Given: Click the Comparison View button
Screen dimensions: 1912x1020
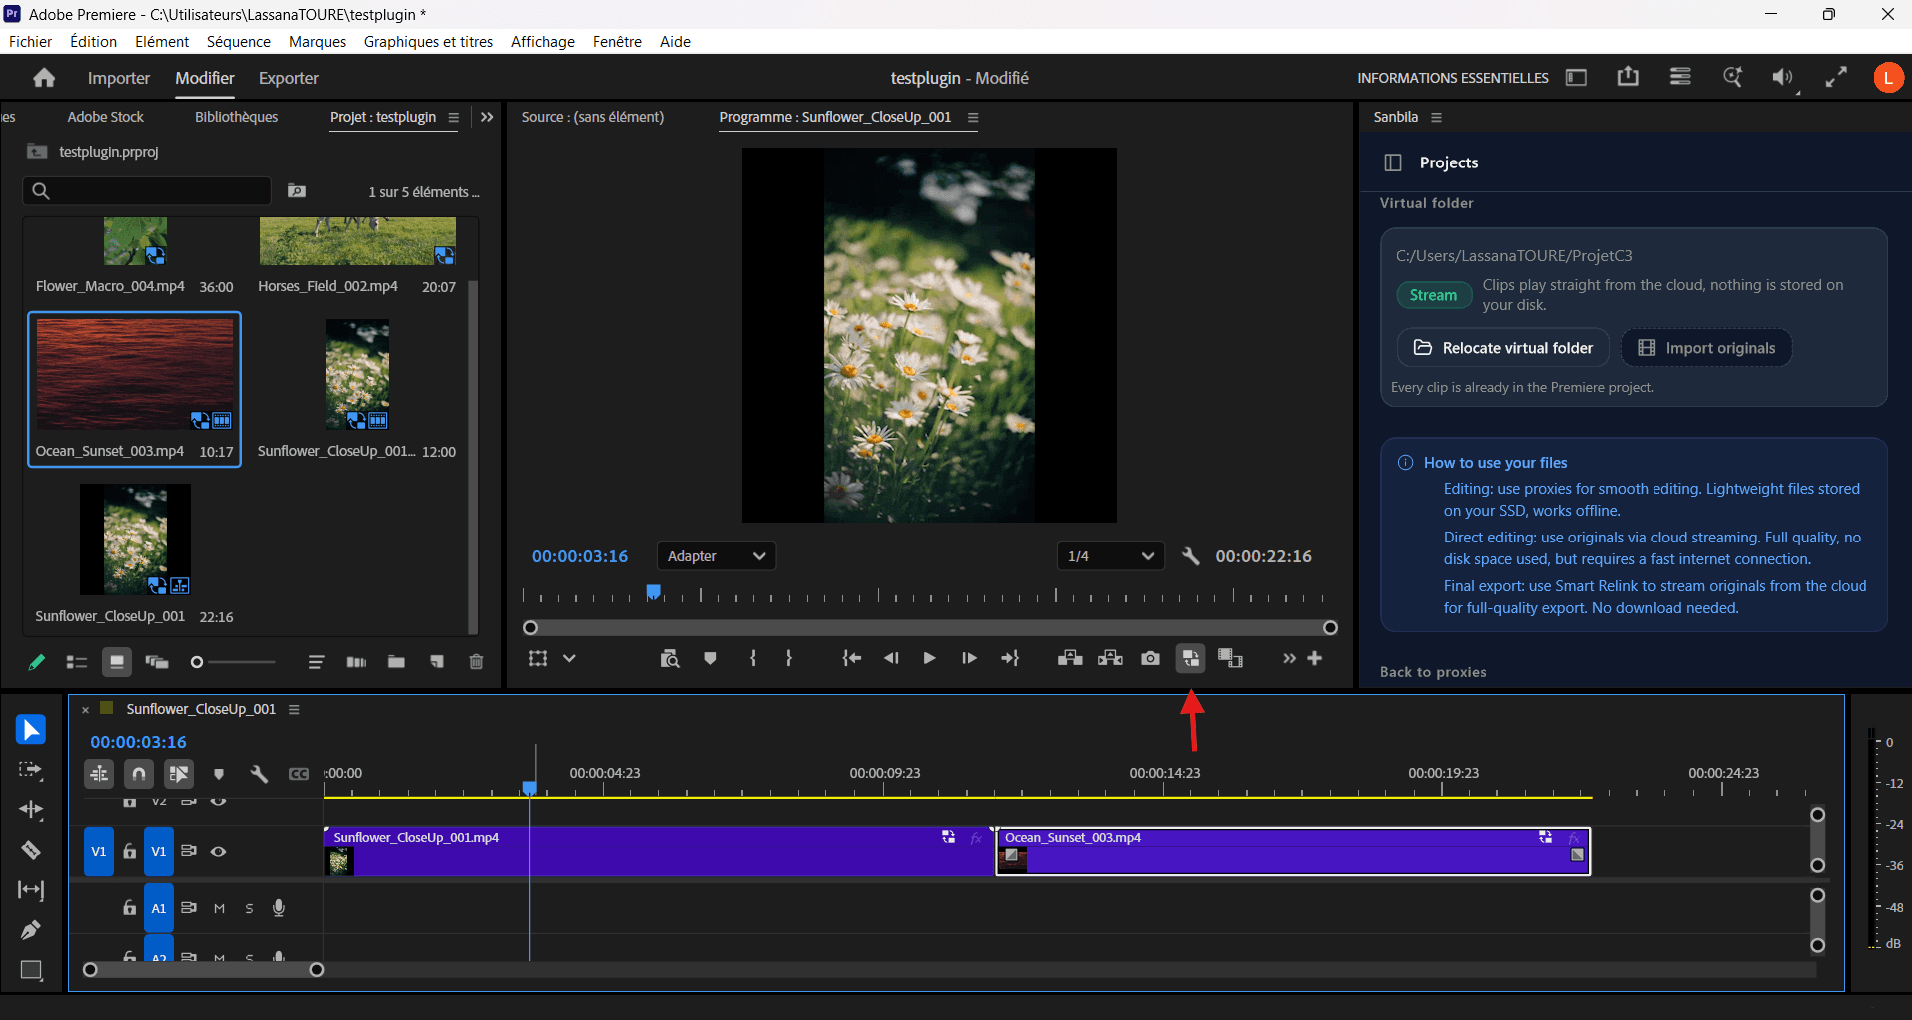Looking at the screenshot, I should click(1230, 658).
